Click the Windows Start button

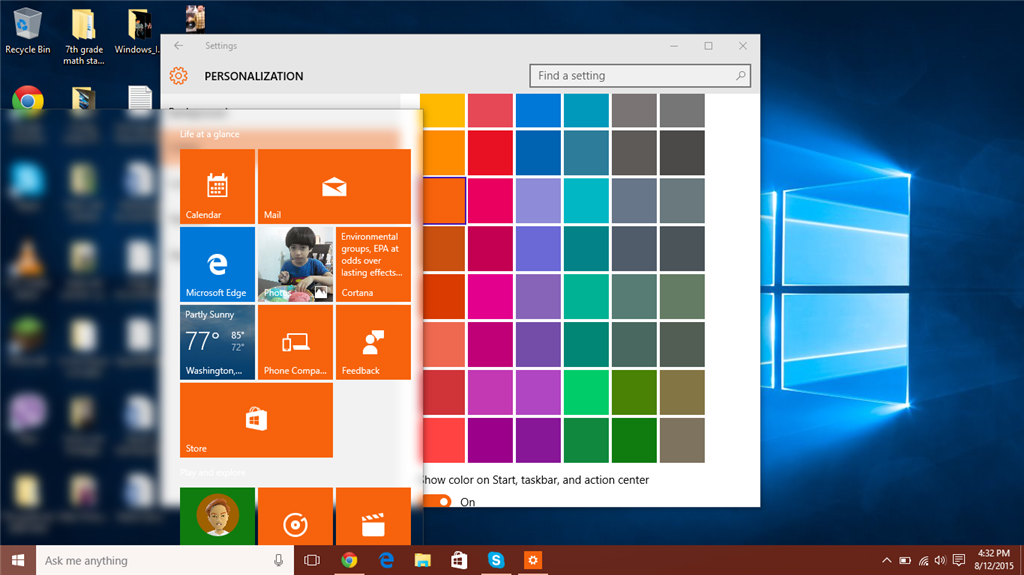click(x=18, y=560)
